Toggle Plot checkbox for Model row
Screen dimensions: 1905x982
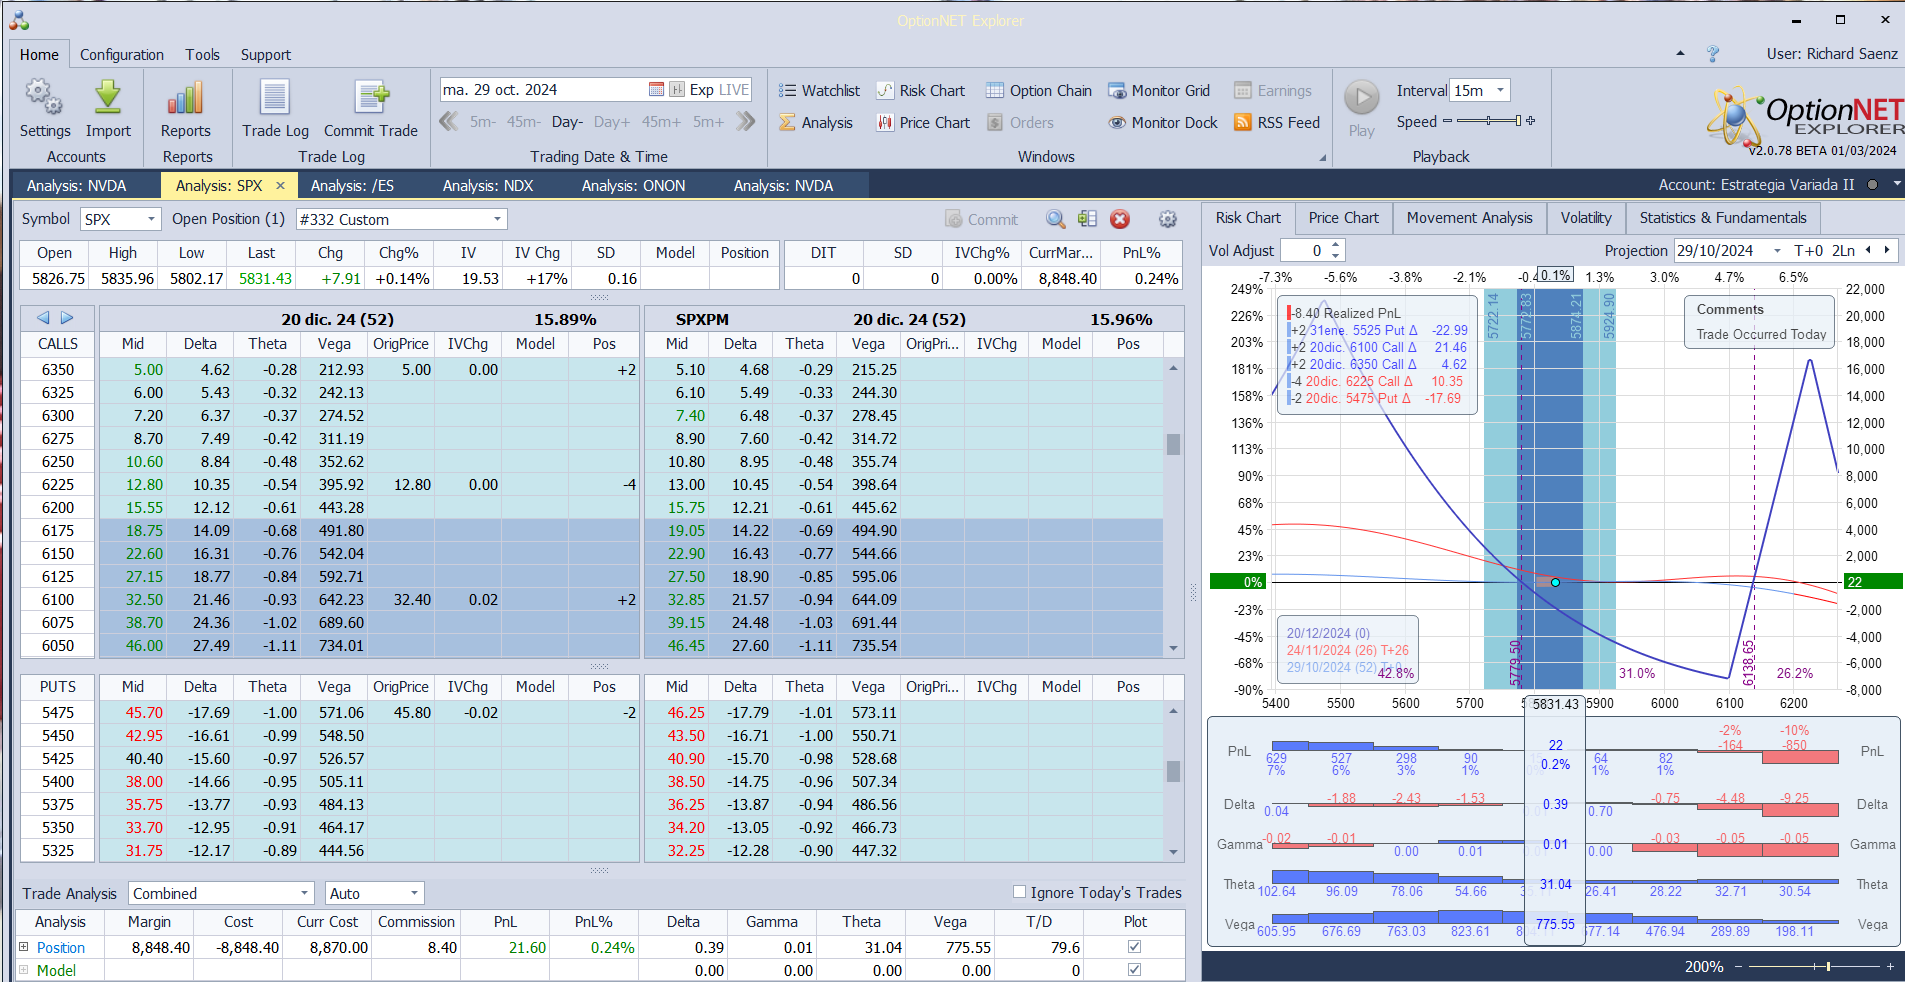[1134, 969]
